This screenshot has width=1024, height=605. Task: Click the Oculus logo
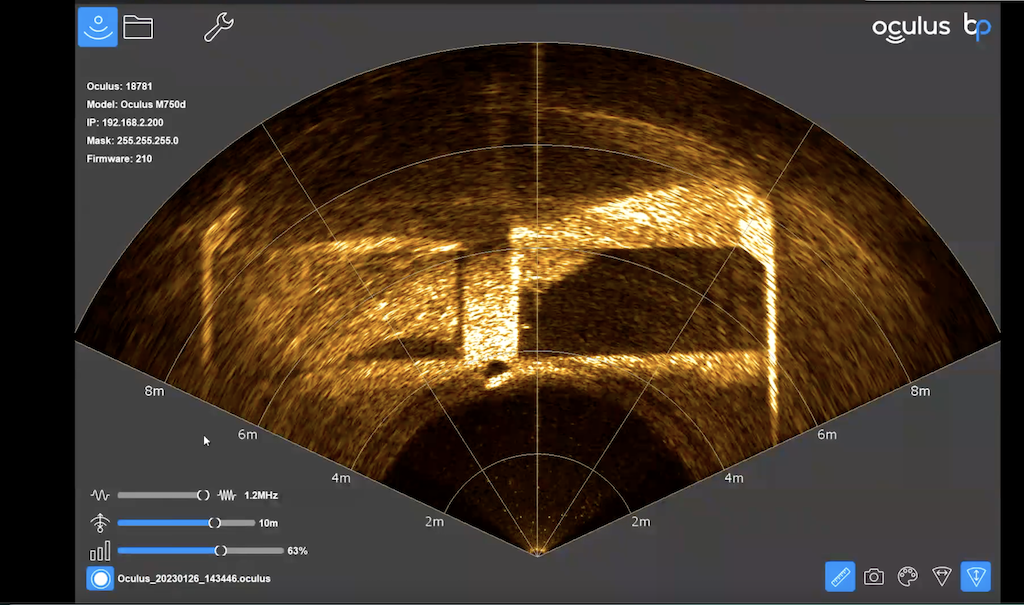911,28
